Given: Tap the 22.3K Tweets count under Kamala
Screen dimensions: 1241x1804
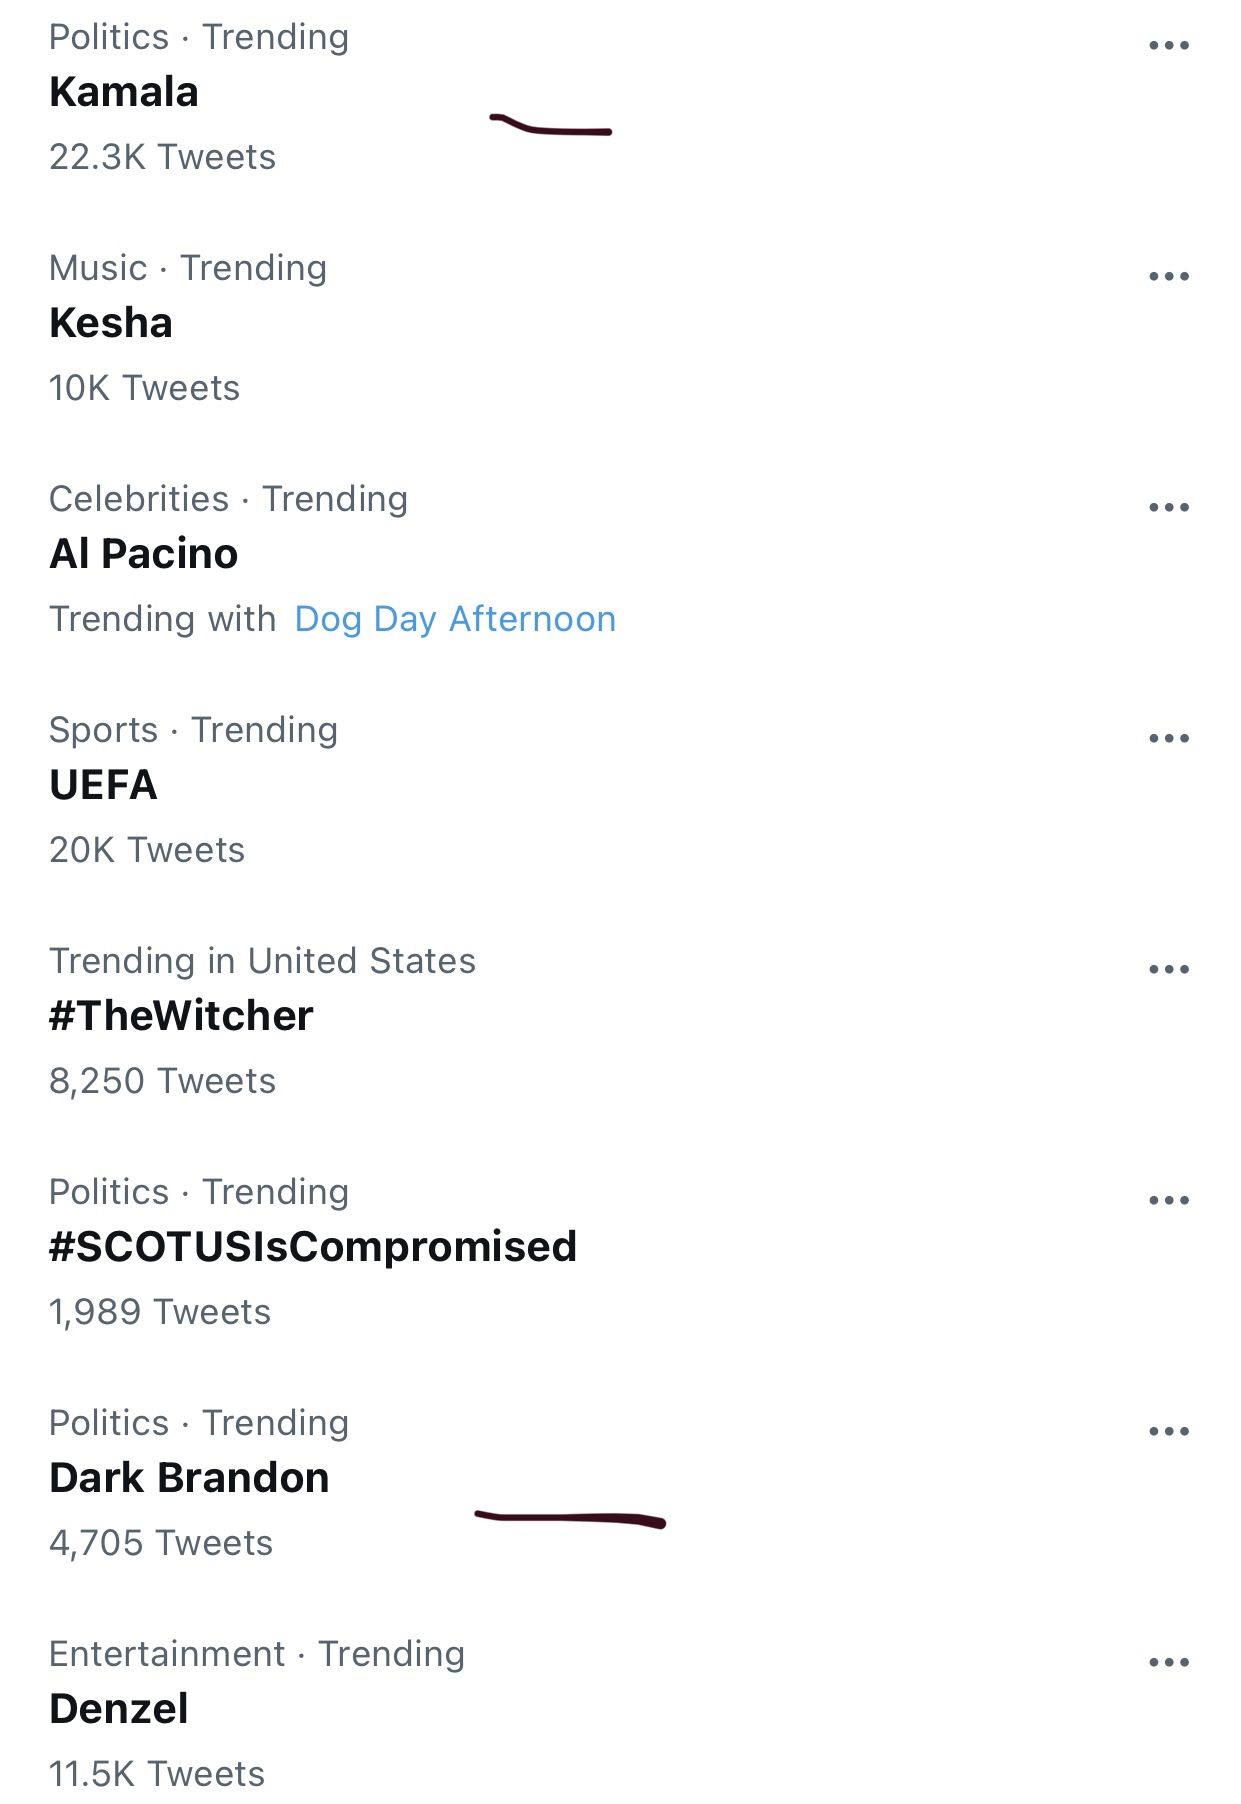Looking at the screenshot, I should (162, 157).
